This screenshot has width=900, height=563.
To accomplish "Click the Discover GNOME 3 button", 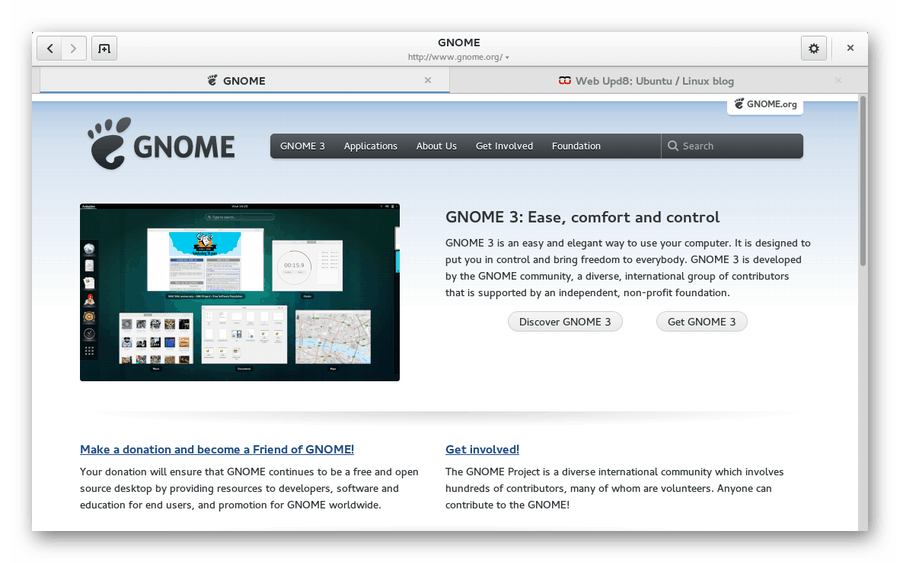I will pos(565,321).
